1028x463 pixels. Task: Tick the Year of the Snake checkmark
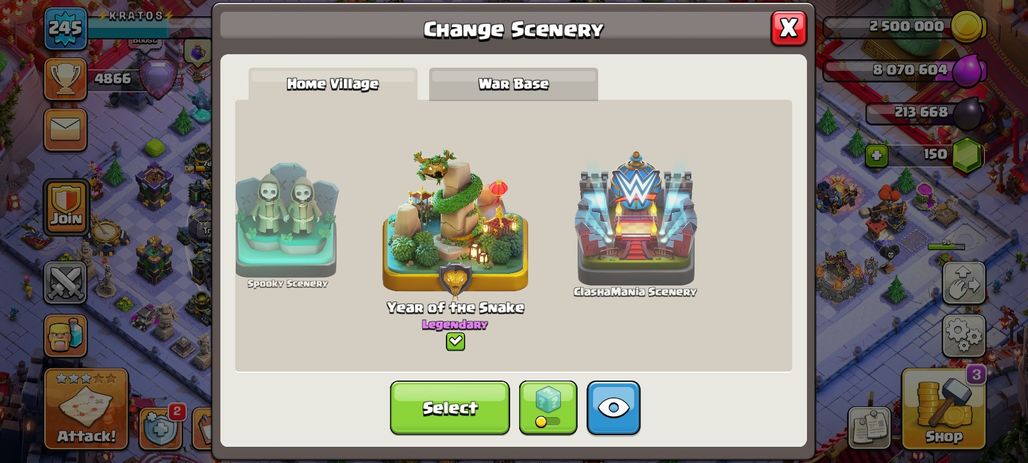coord(455,341)
